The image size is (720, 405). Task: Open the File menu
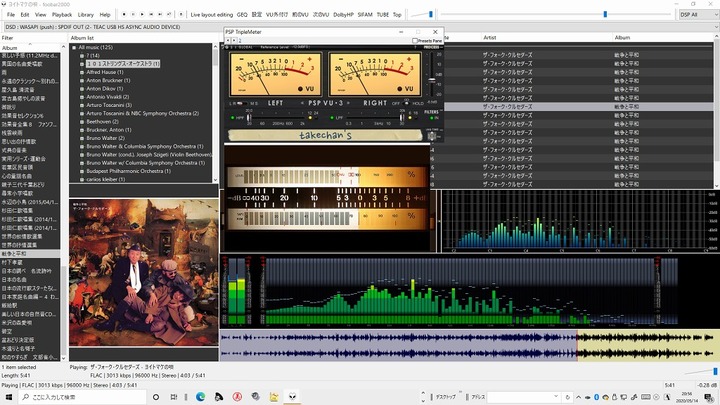pos(11,15)
